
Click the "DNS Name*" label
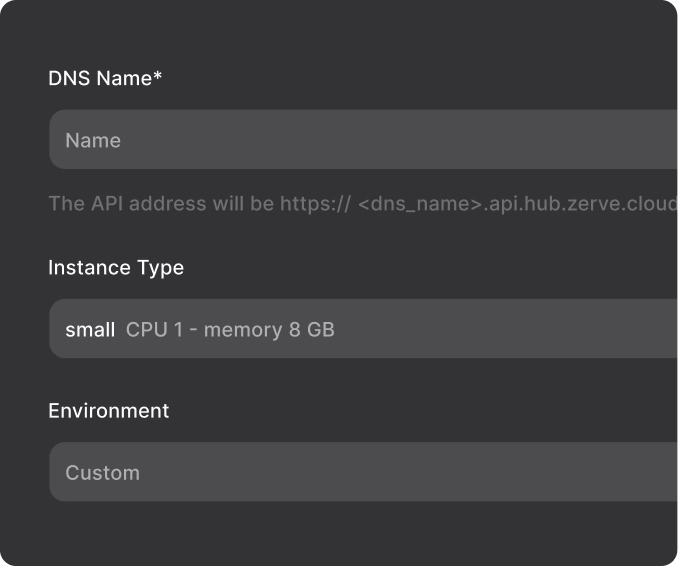click(105, 78)
